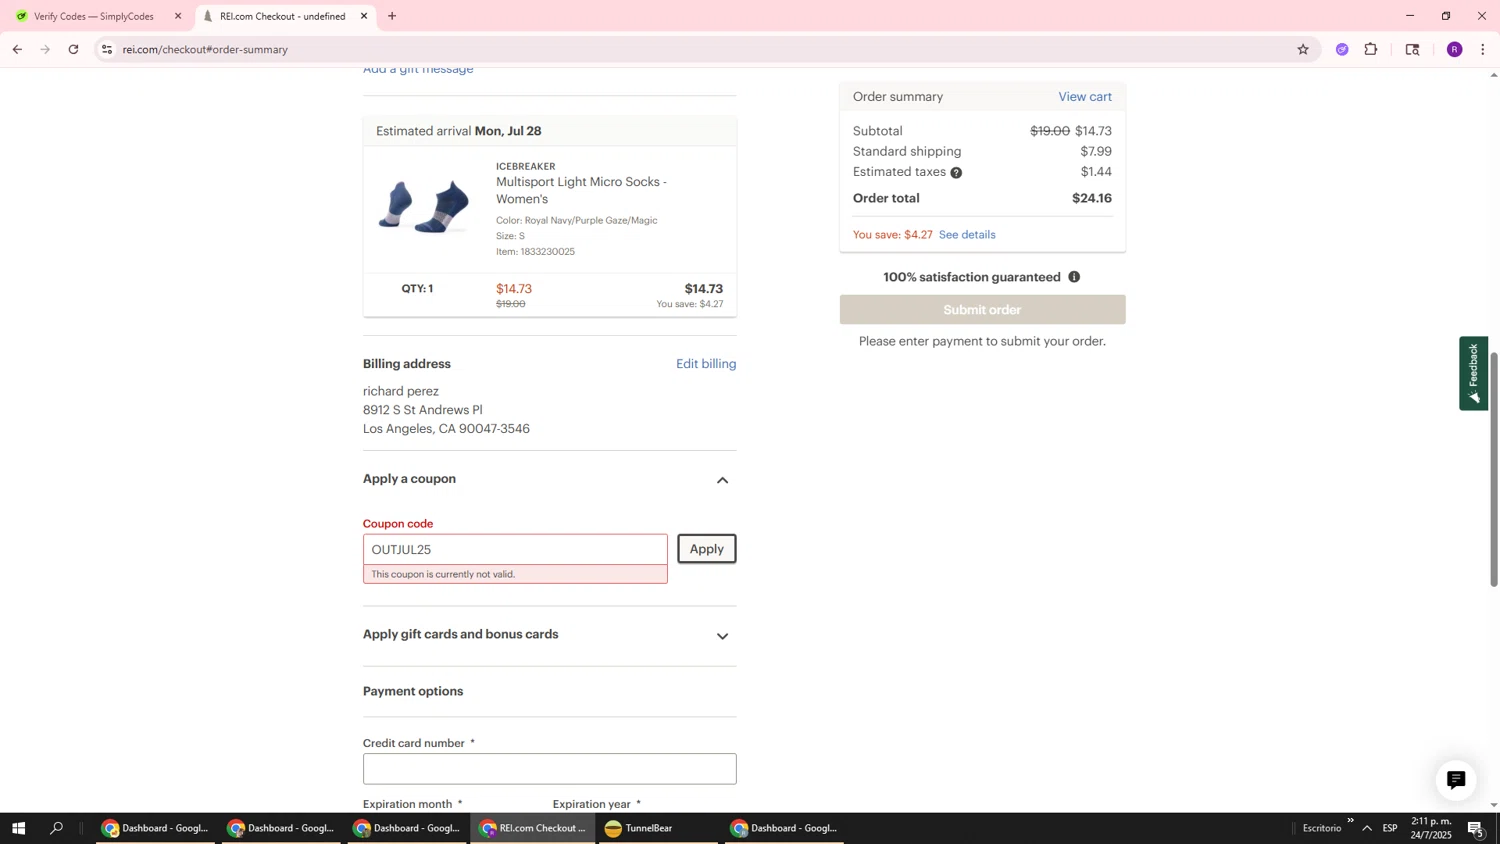Click the taskbar clock and date
This screenshot has height=844, width=1500.
click(1431, 828)
